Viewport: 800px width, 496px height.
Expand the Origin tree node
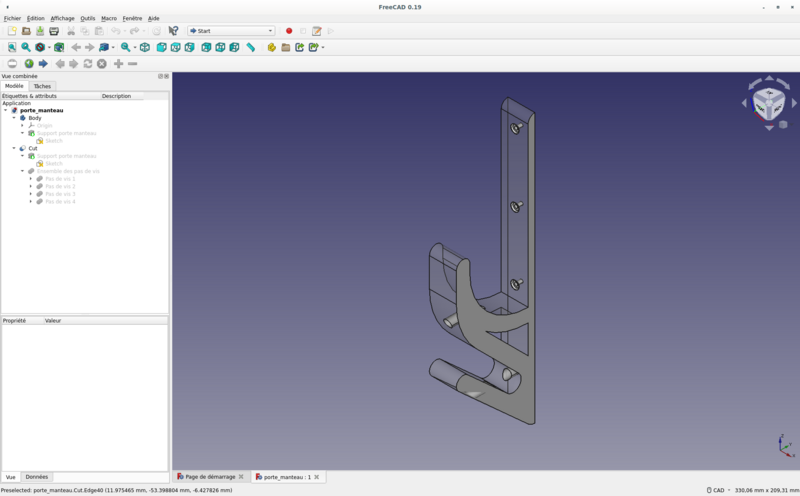(x=22, y=126)
